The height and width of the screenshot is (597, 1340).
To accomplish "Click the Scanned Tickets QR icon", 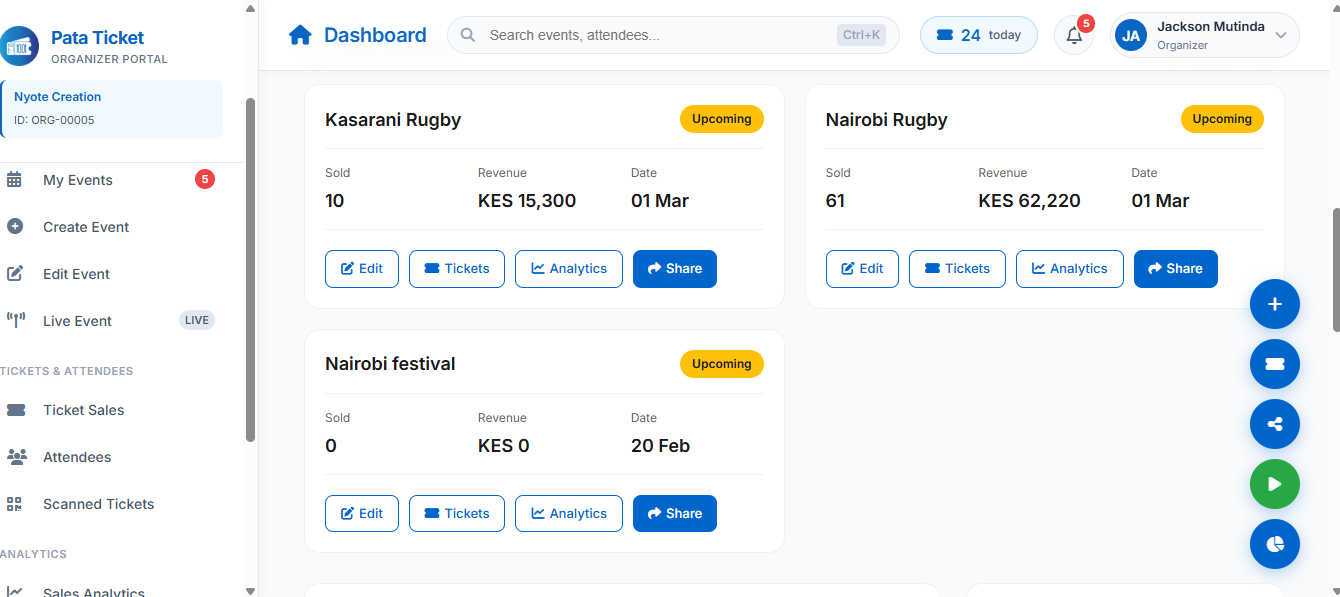I will tap(15, 503).
